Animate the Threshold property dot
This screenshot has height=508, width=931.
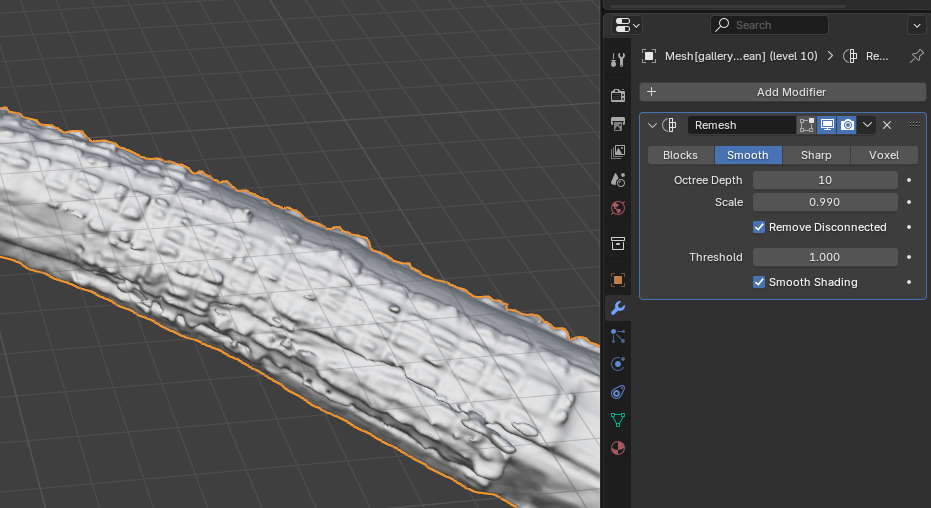point(909,257)
